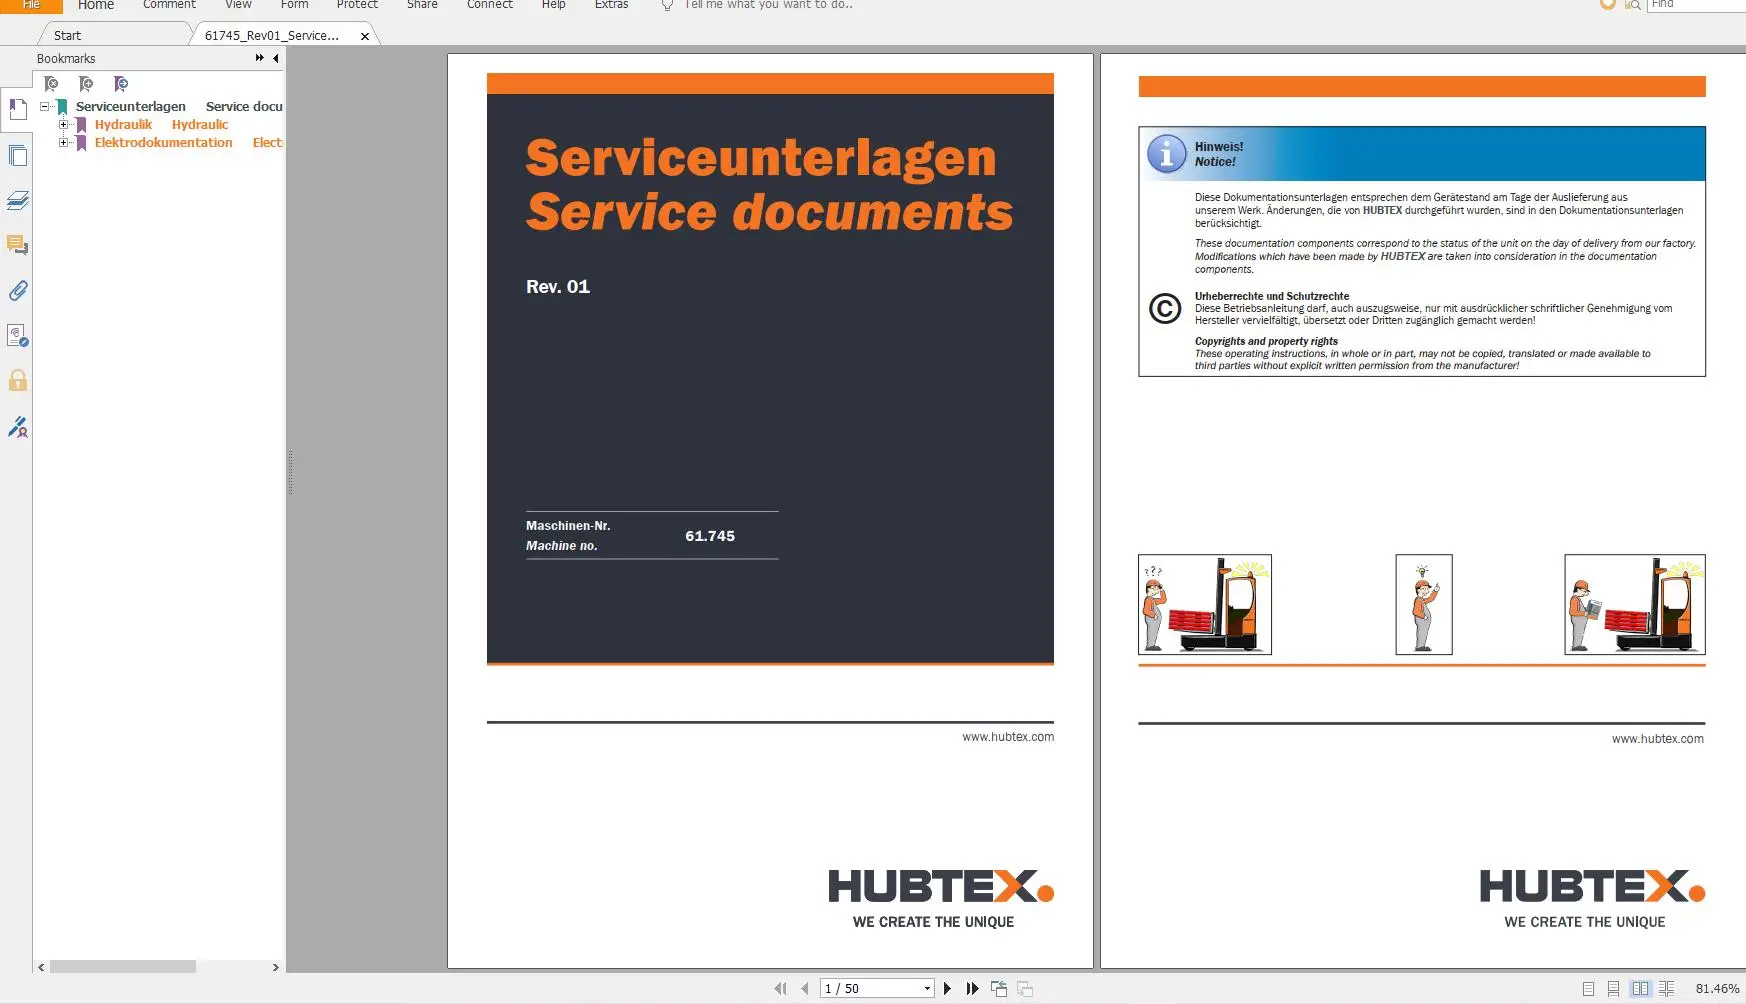Open the Protect ribbon tab
Viewport: 1746px width, 1004px height.
pos(357,5)
